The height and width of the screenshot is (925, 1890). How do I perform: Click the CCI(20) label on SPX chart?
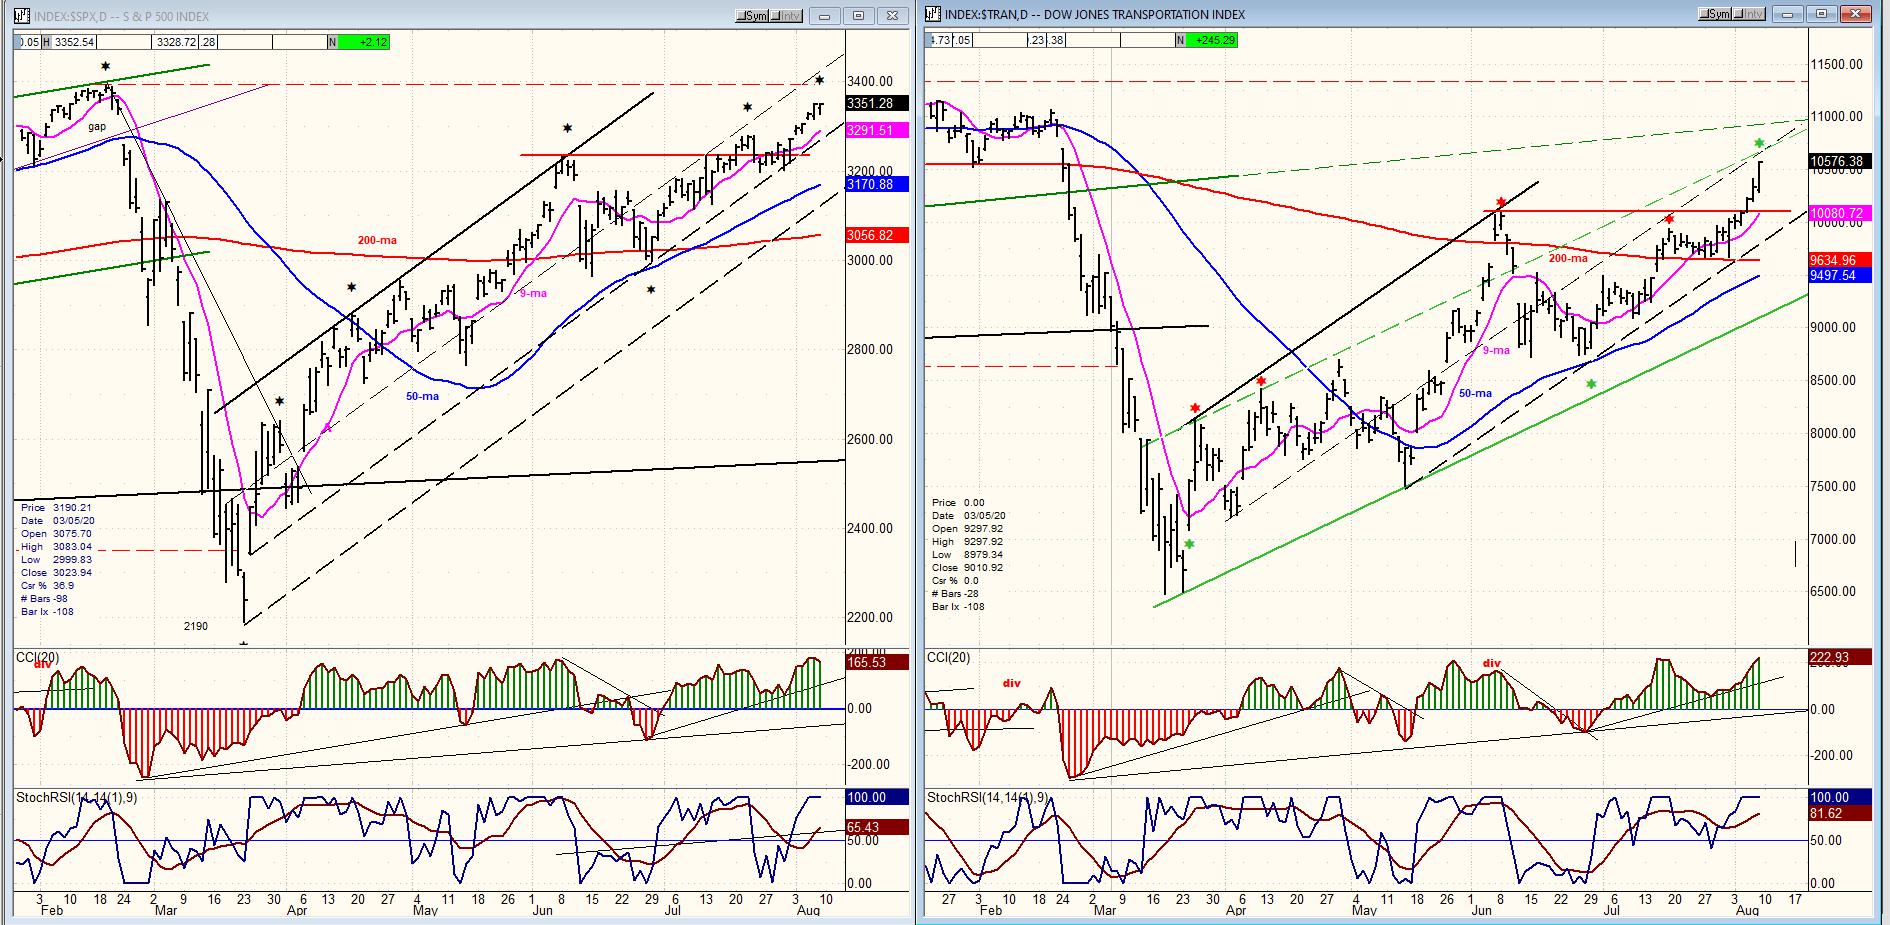[37, 657]
